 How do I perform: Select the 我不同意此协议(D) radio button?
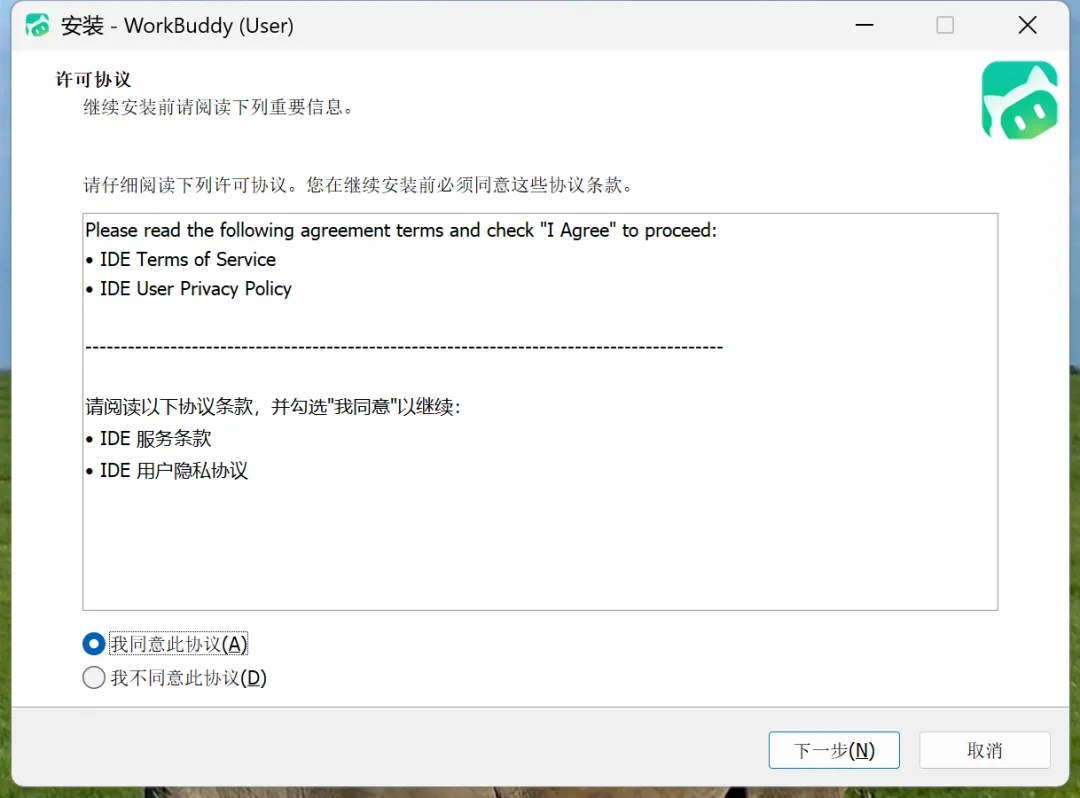click(x=94, y=678)
